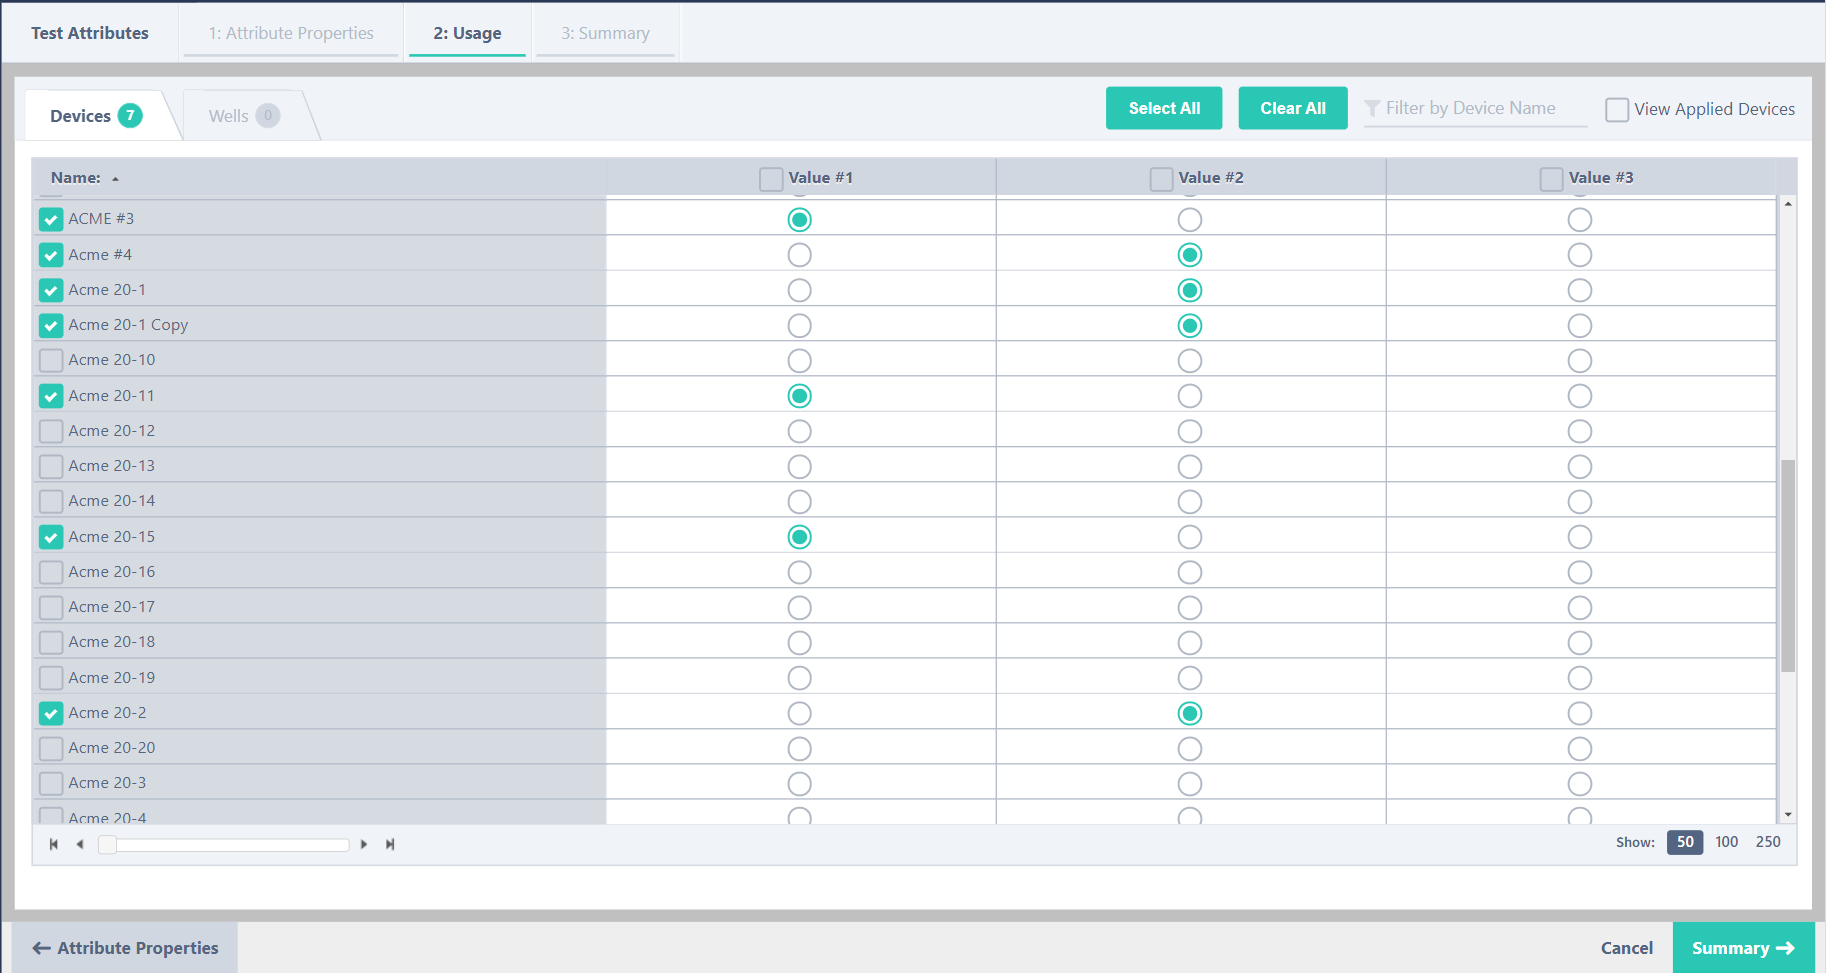
Task: Uncheck the ACME #3 device checkbox
Action: (51, 219)
